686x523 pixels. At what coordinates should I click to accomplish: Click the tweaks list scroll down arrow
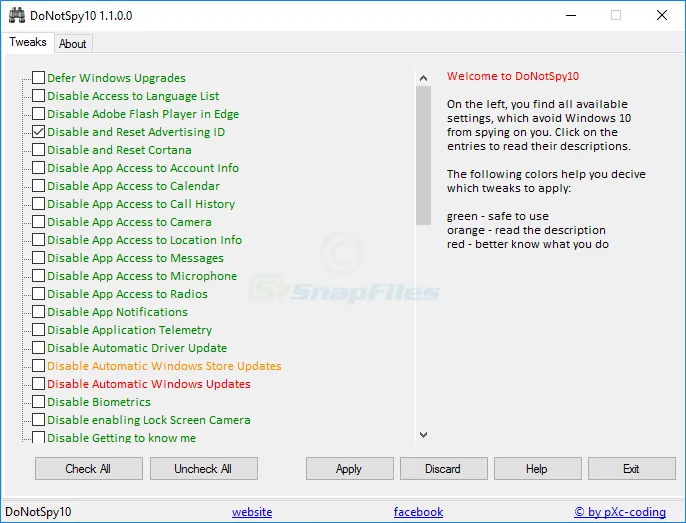click(423, 435)
